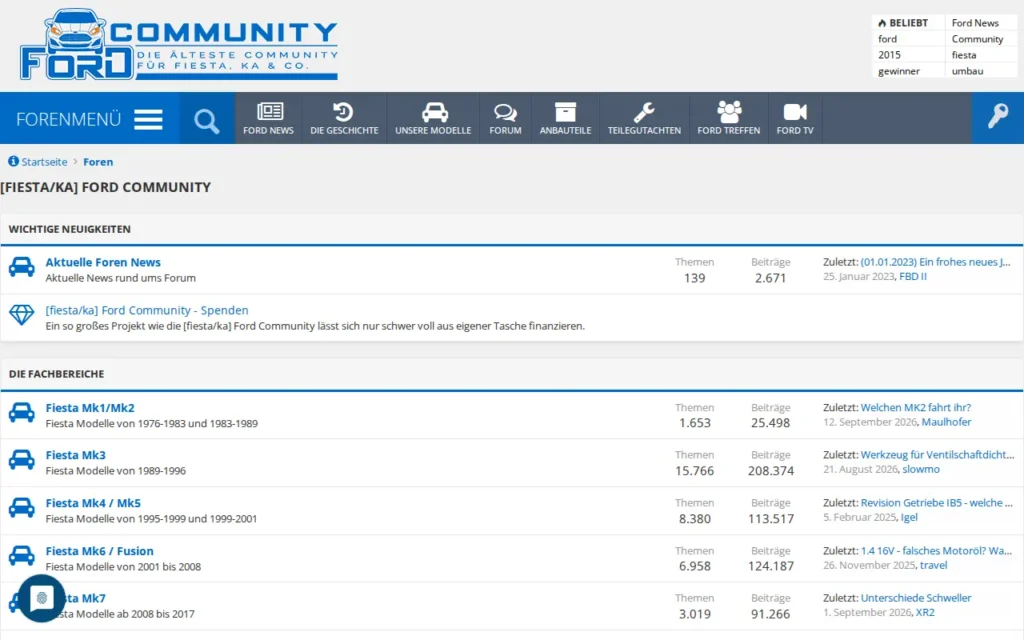Viewport: 1024px width, 640px height.
Task: Open latest post Unterschiede Schweller
Action: pos(916,598)
